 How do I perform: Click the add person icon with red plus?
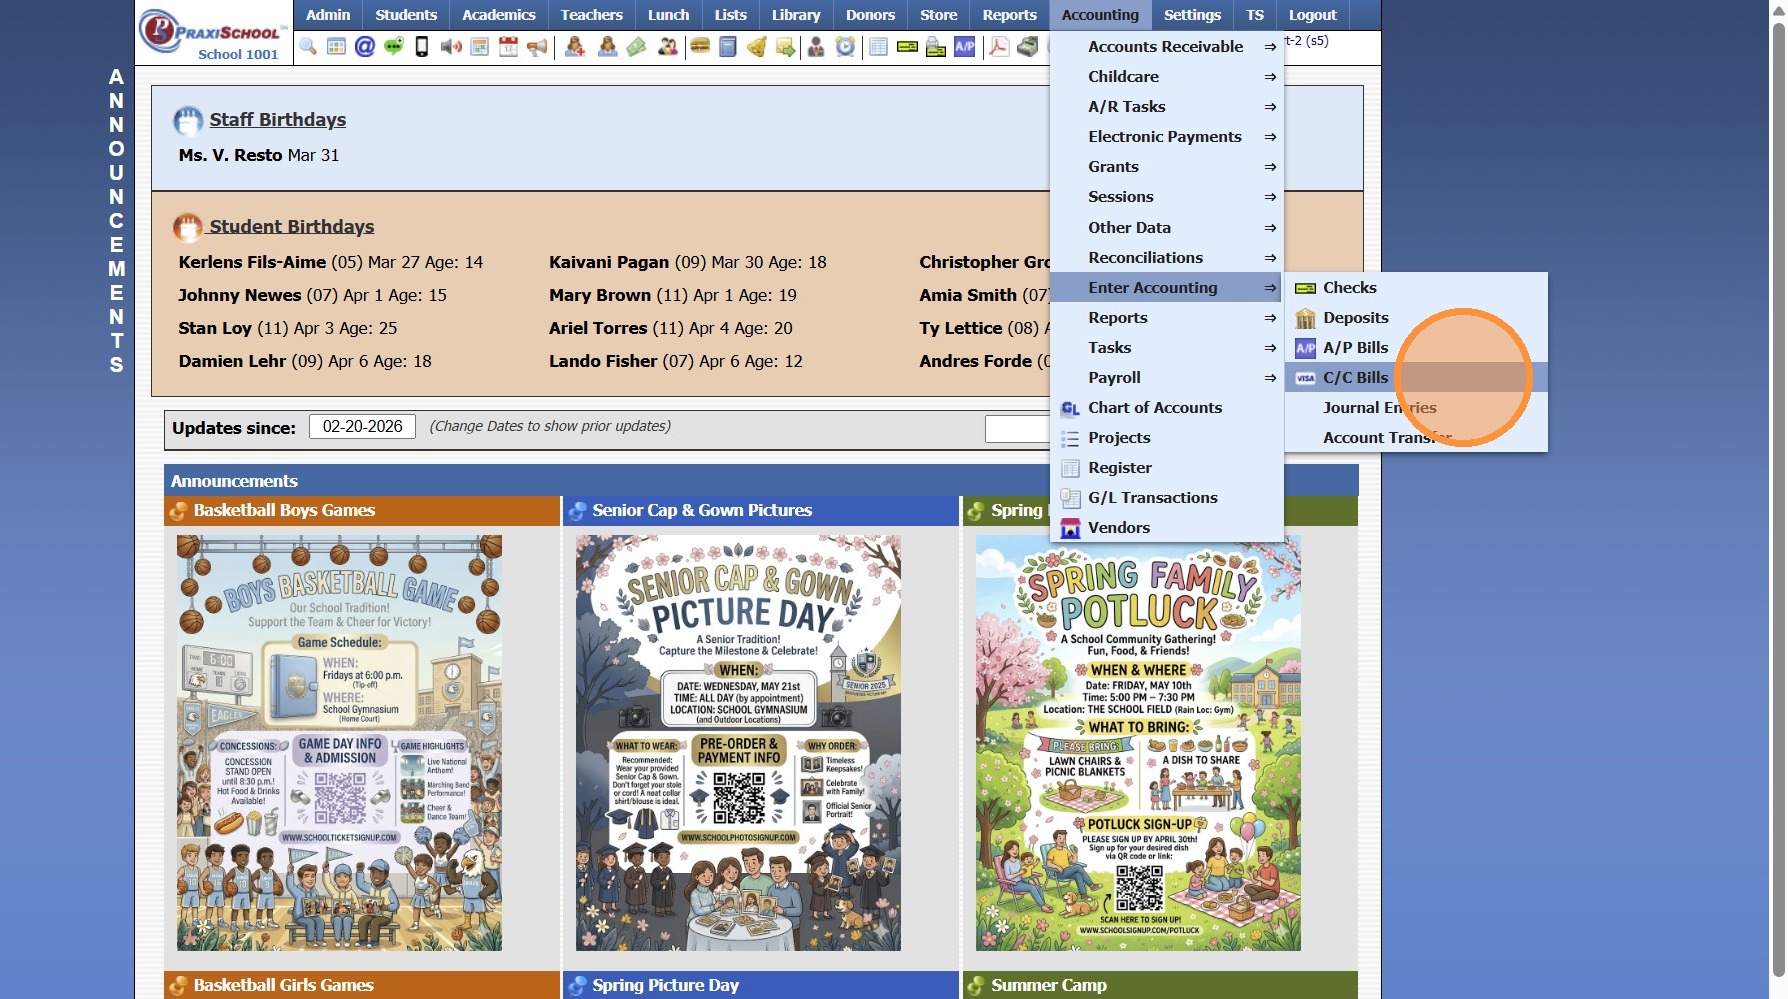[575, 46]
